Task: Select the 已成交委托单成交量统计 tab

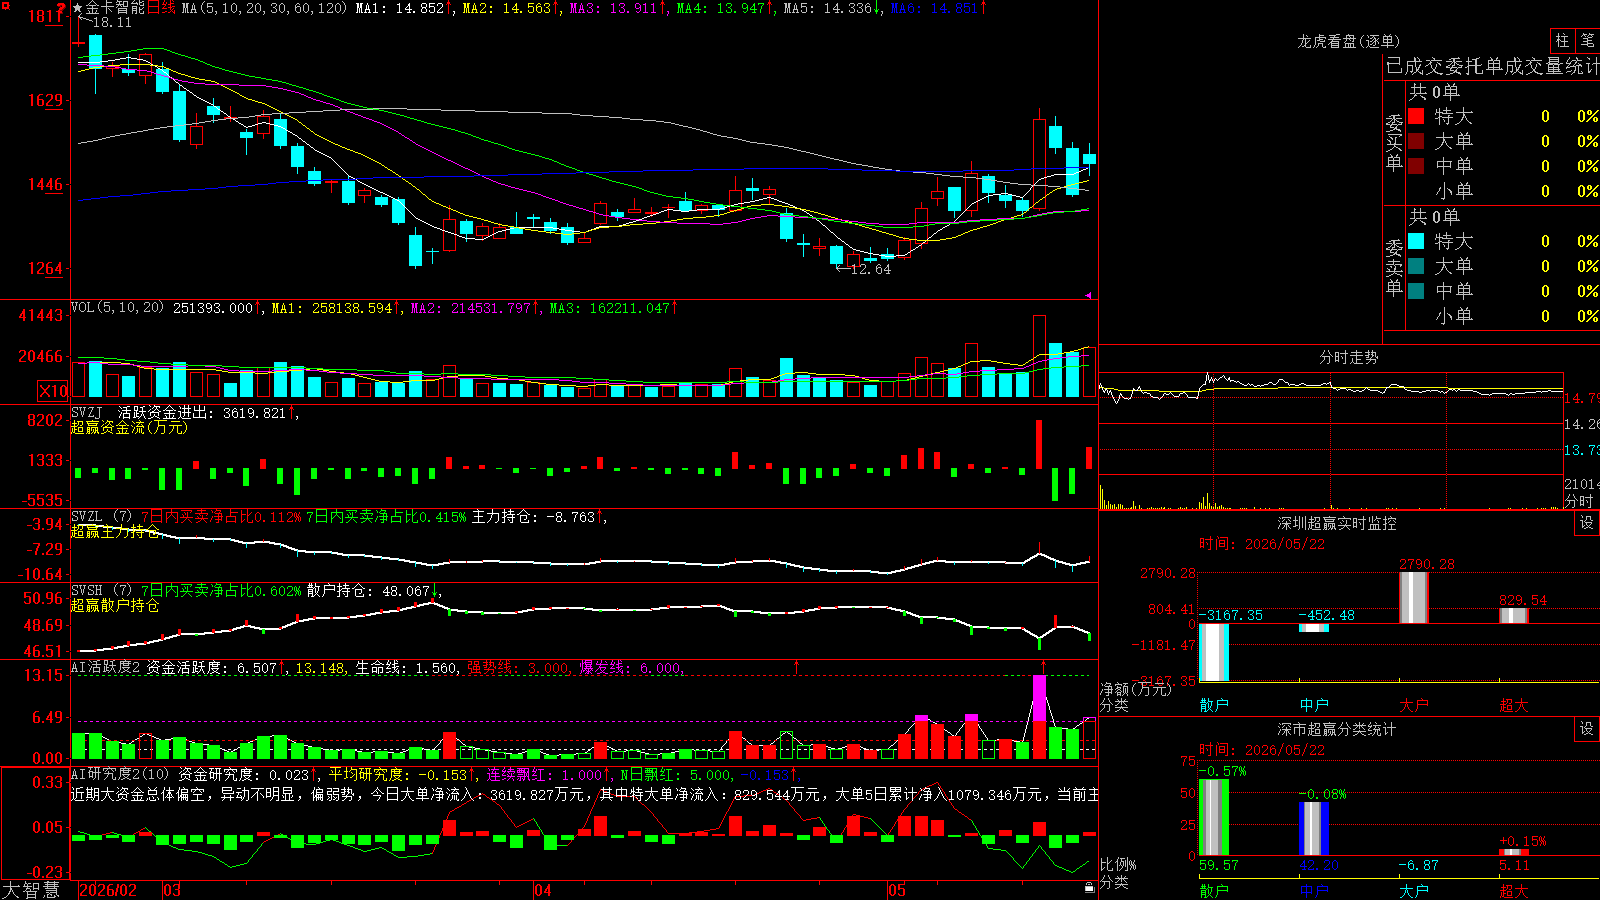Action: click(x=1492, y=67)
